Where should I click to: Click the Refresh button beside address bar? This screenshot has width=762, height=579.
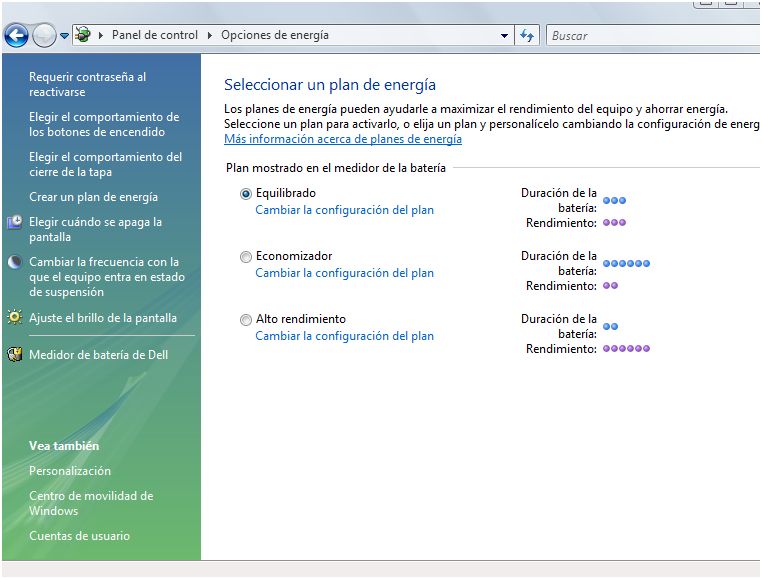(527, 35)
